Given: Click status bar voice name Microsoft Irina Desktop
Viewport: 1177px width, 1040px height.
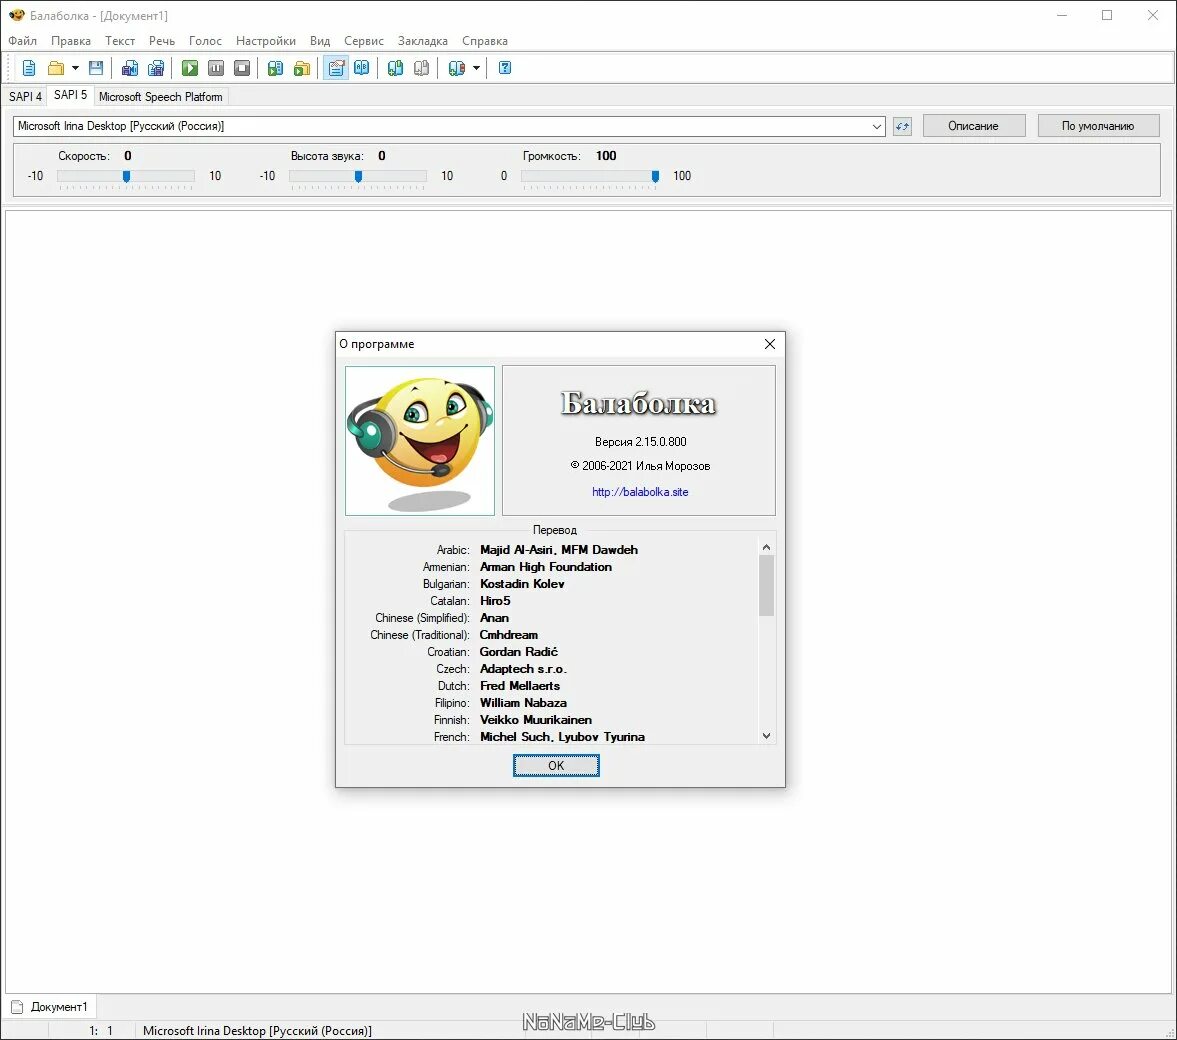Looking at the screenshot, I should click(x=257, y=1031).
